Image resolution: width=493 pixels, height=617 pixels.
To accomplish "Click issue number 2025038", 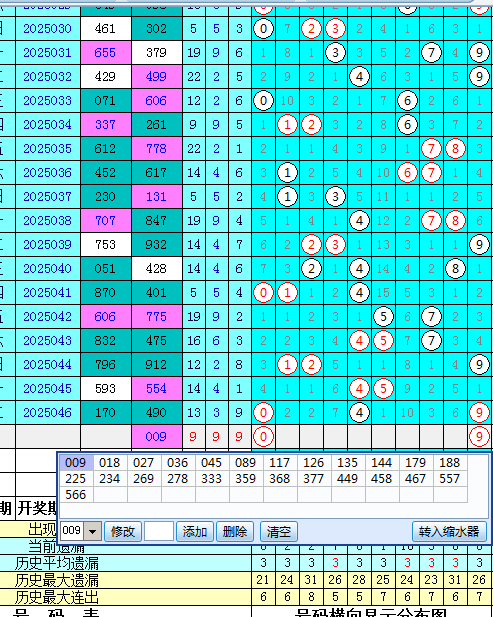I will click(x=48, y=221).
